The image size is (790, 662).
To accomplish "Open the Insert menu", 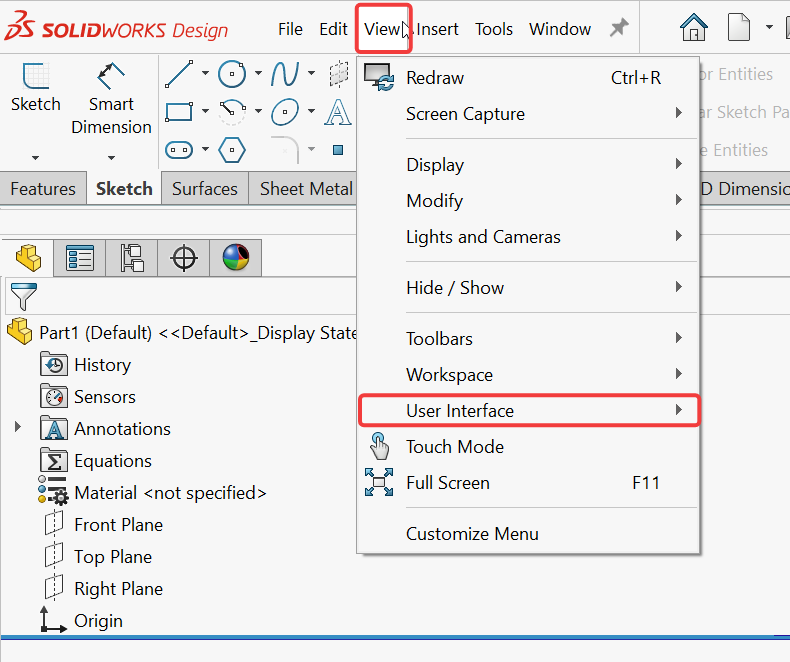I will 437,29.
